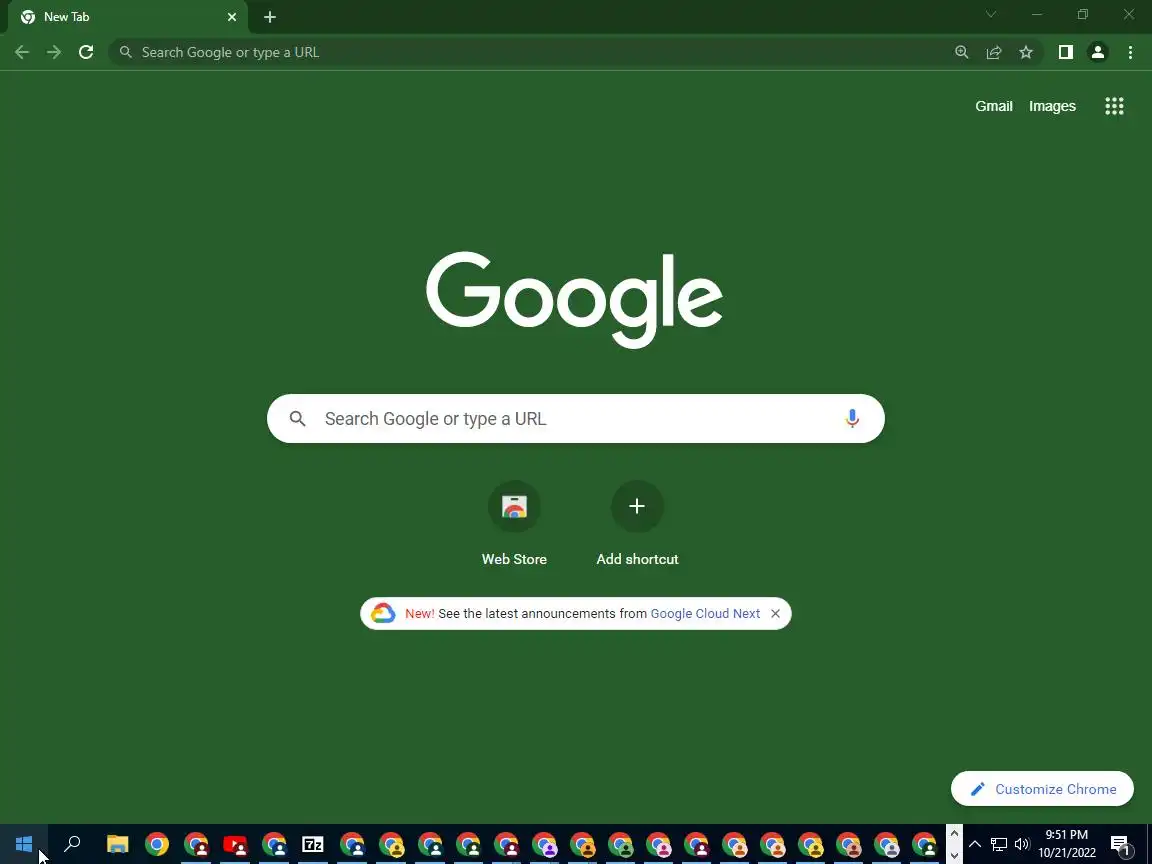Viewport: 1152px width, 864px height.
Task: Open the Web Store shortcut
Action: (x=514, y=525)
